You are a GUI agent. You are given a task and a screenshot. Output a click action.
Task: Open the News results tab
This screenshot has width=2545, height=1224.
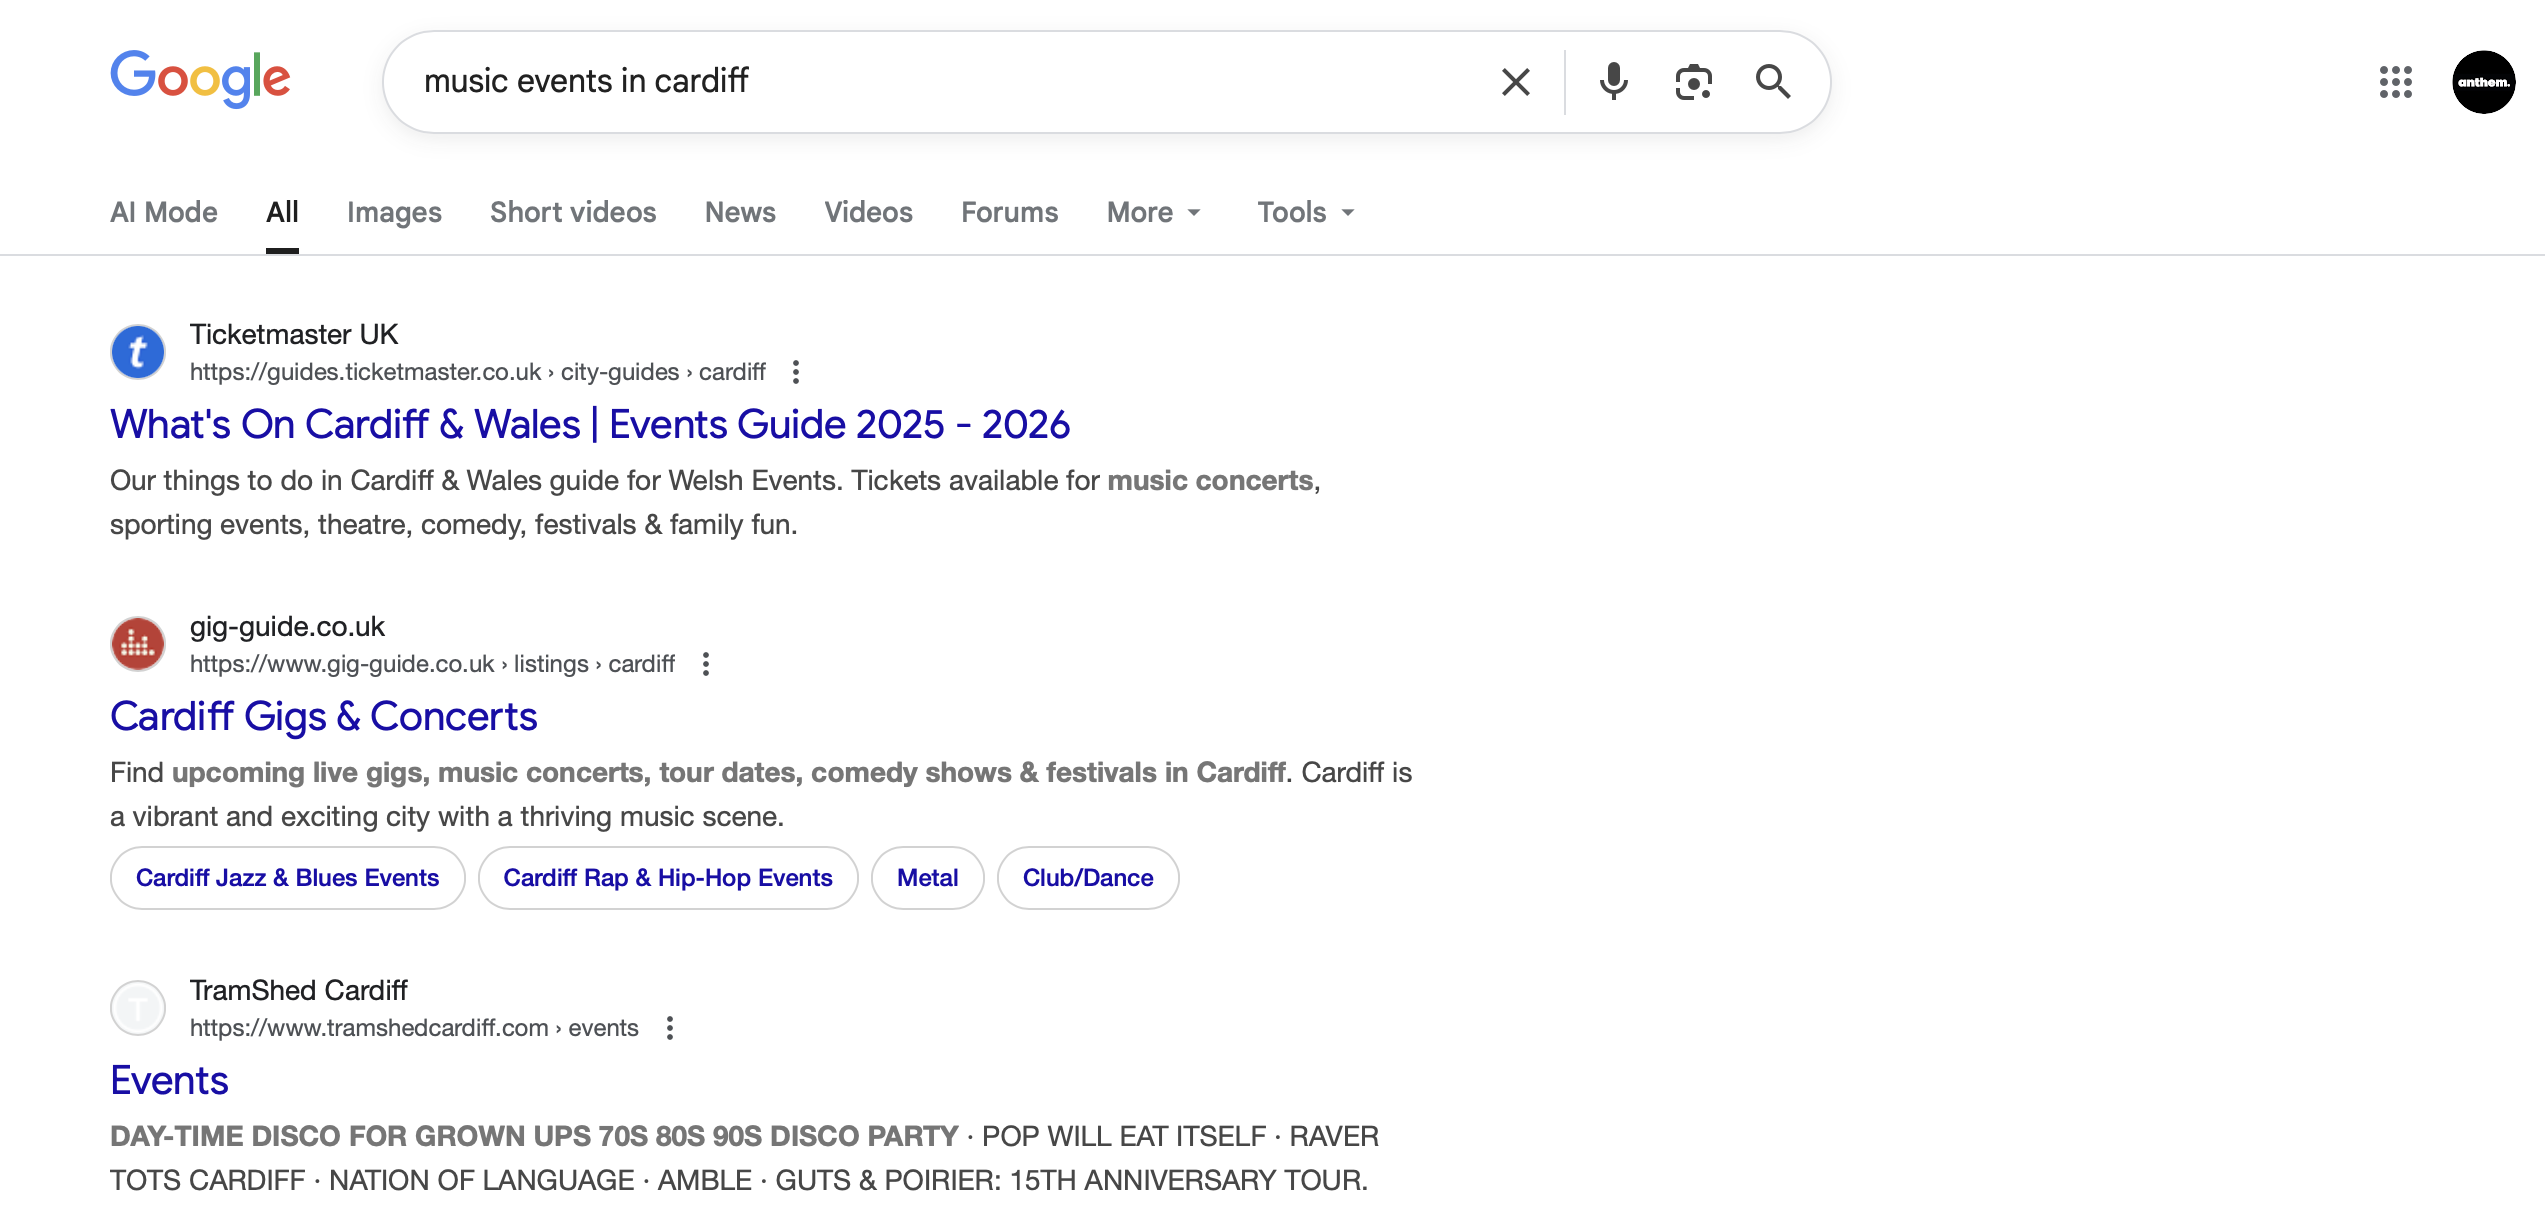[x=740, y=212]
